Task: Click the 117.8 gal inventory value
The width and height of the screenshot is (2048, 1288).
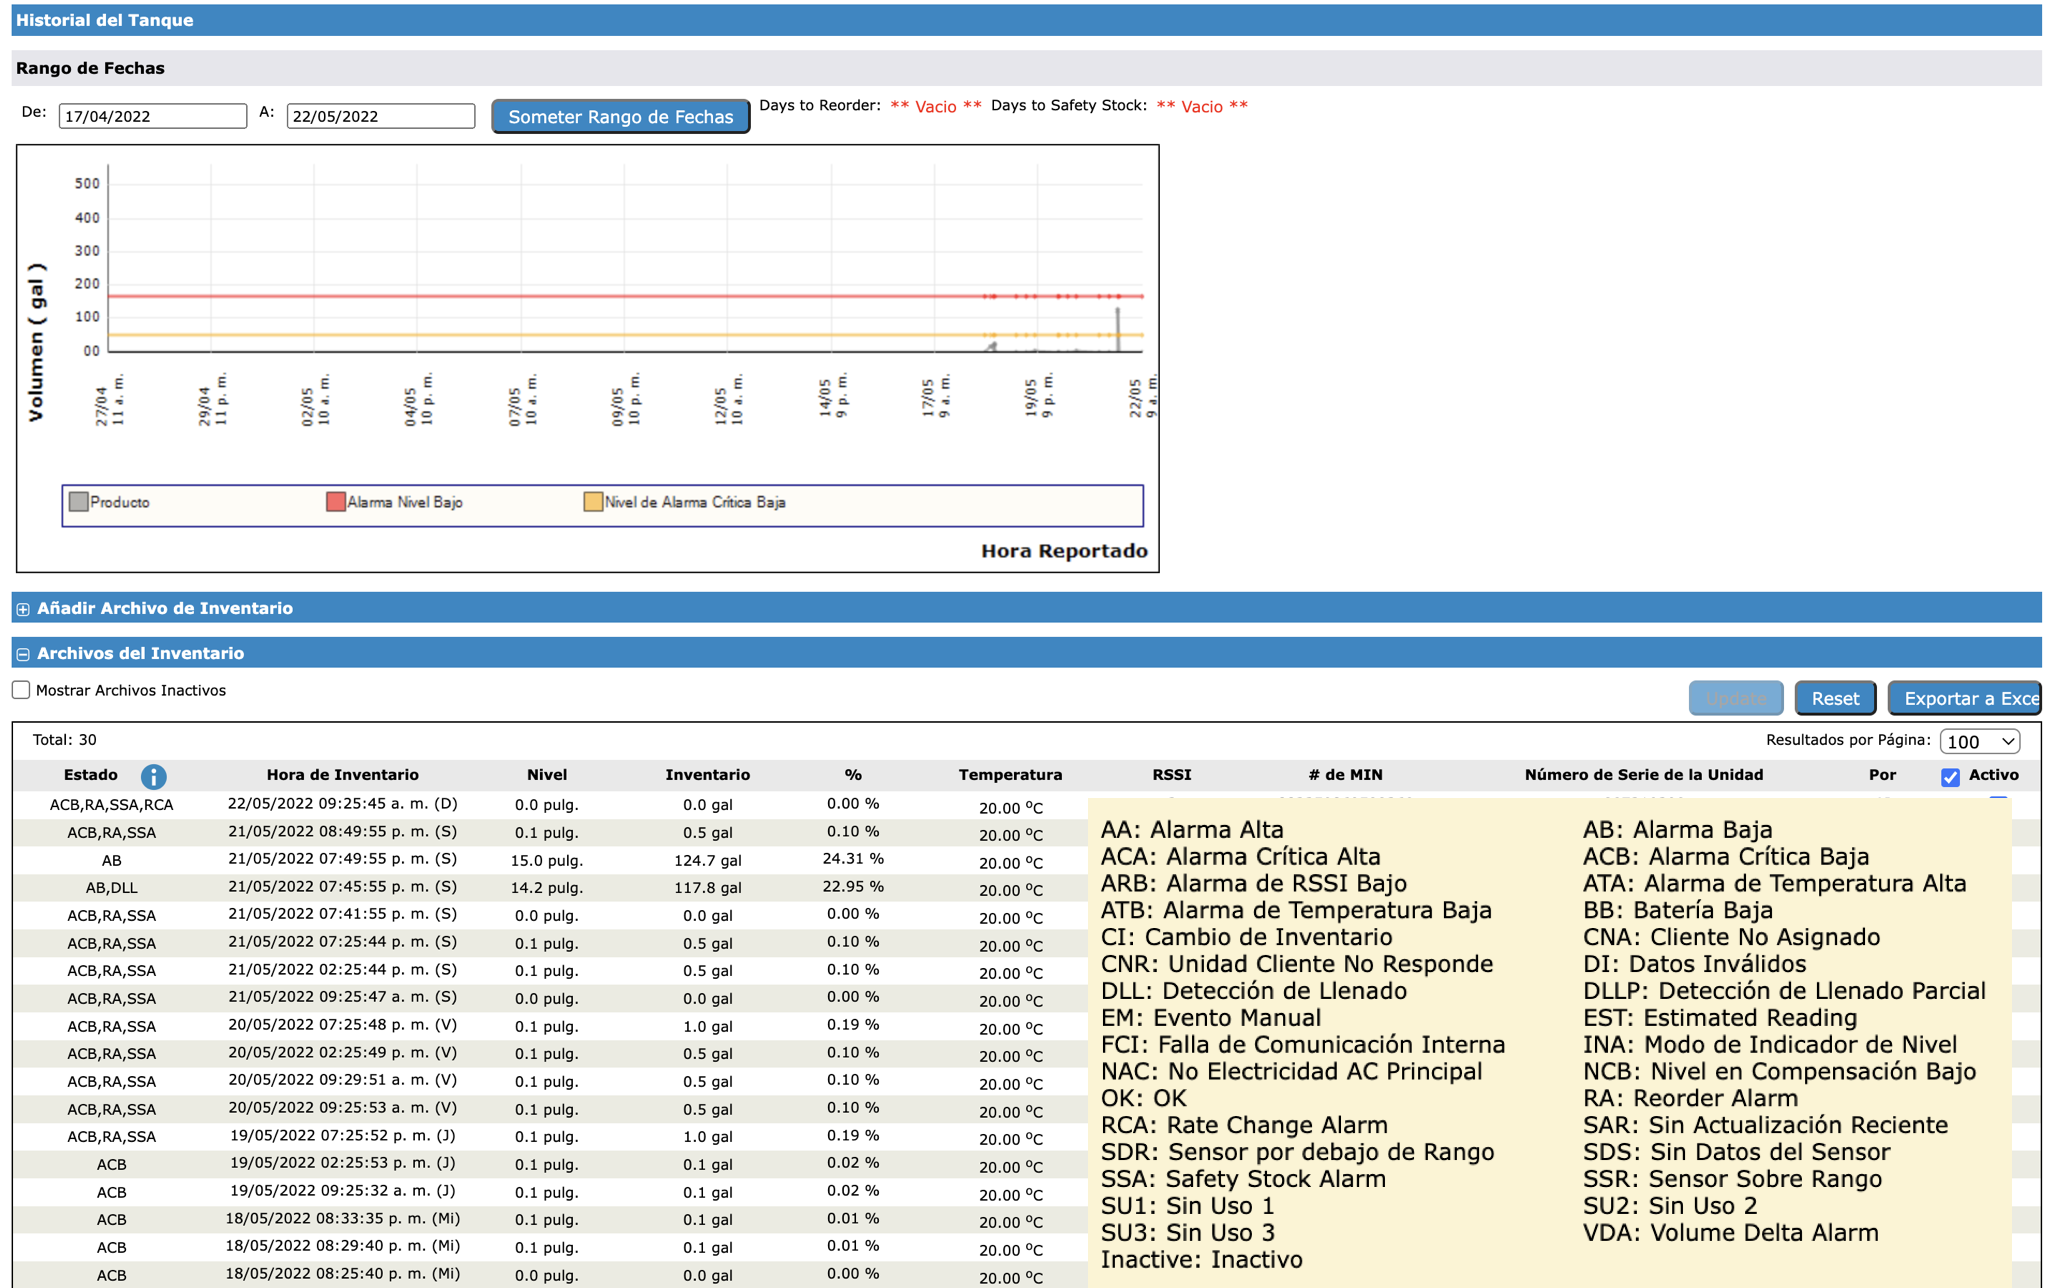Action: (708, 888)
